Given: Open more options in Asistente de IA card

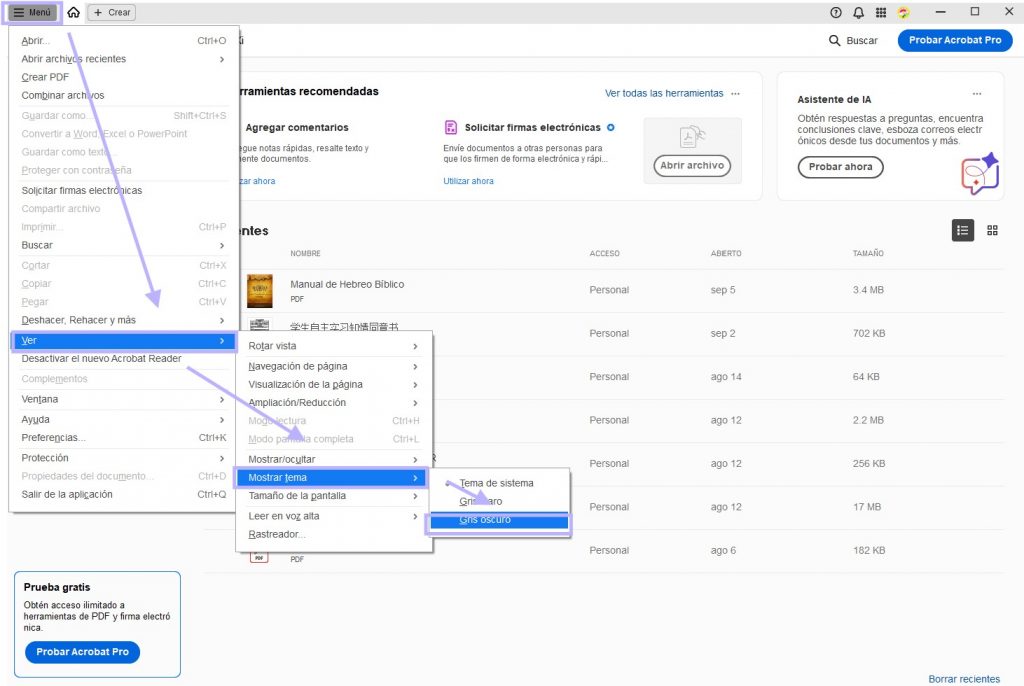Looking at the screenshot, I should (x=976, y=93).
